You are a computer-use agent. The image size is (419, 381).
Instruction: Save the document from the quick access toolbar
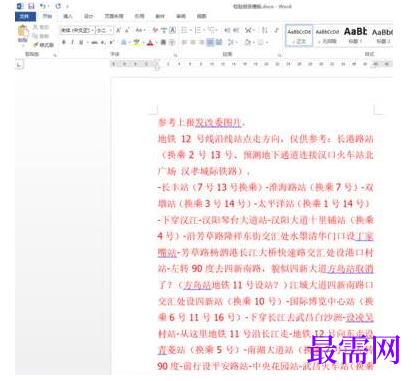(x=31, y=6)
